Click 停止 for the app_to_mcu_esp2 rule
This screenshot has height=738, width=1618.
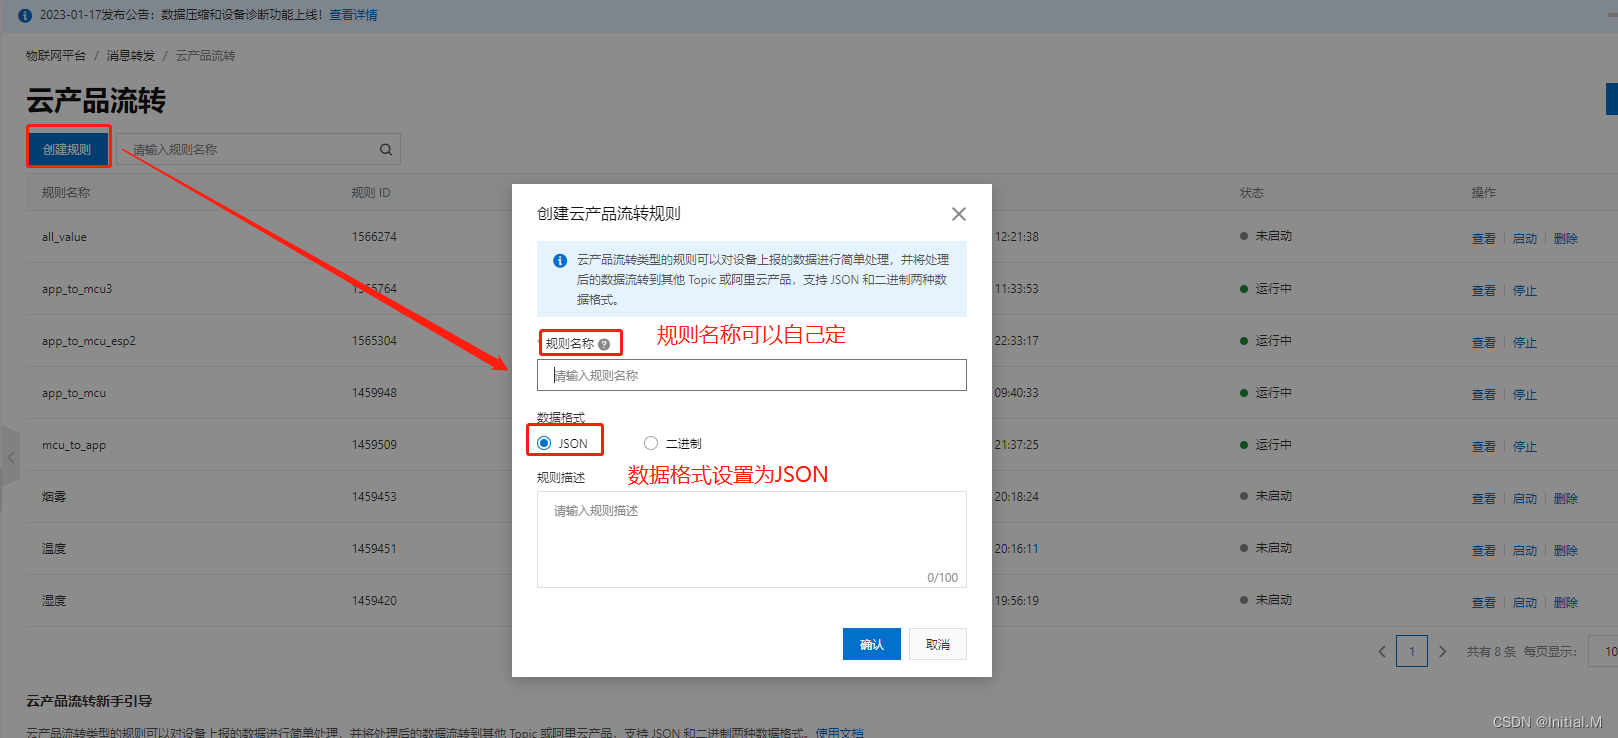[x=1525, y=342]
